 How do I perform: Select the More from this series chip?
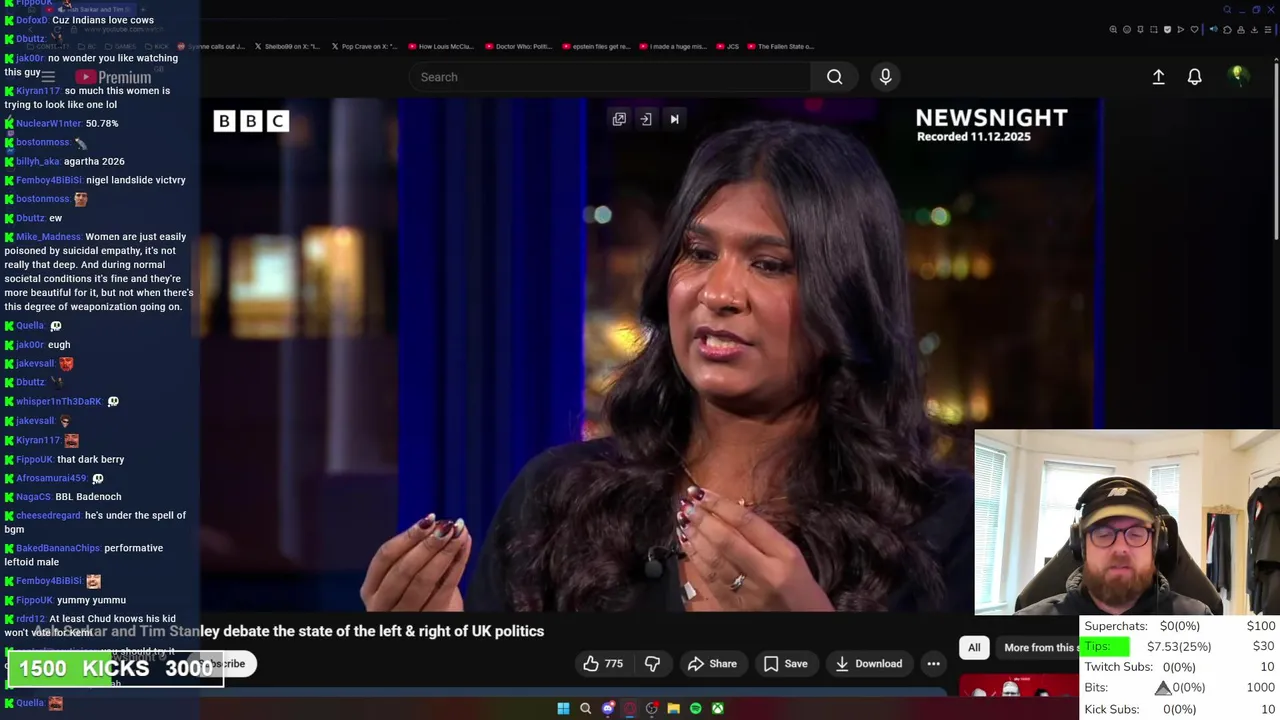point(1038,647)
